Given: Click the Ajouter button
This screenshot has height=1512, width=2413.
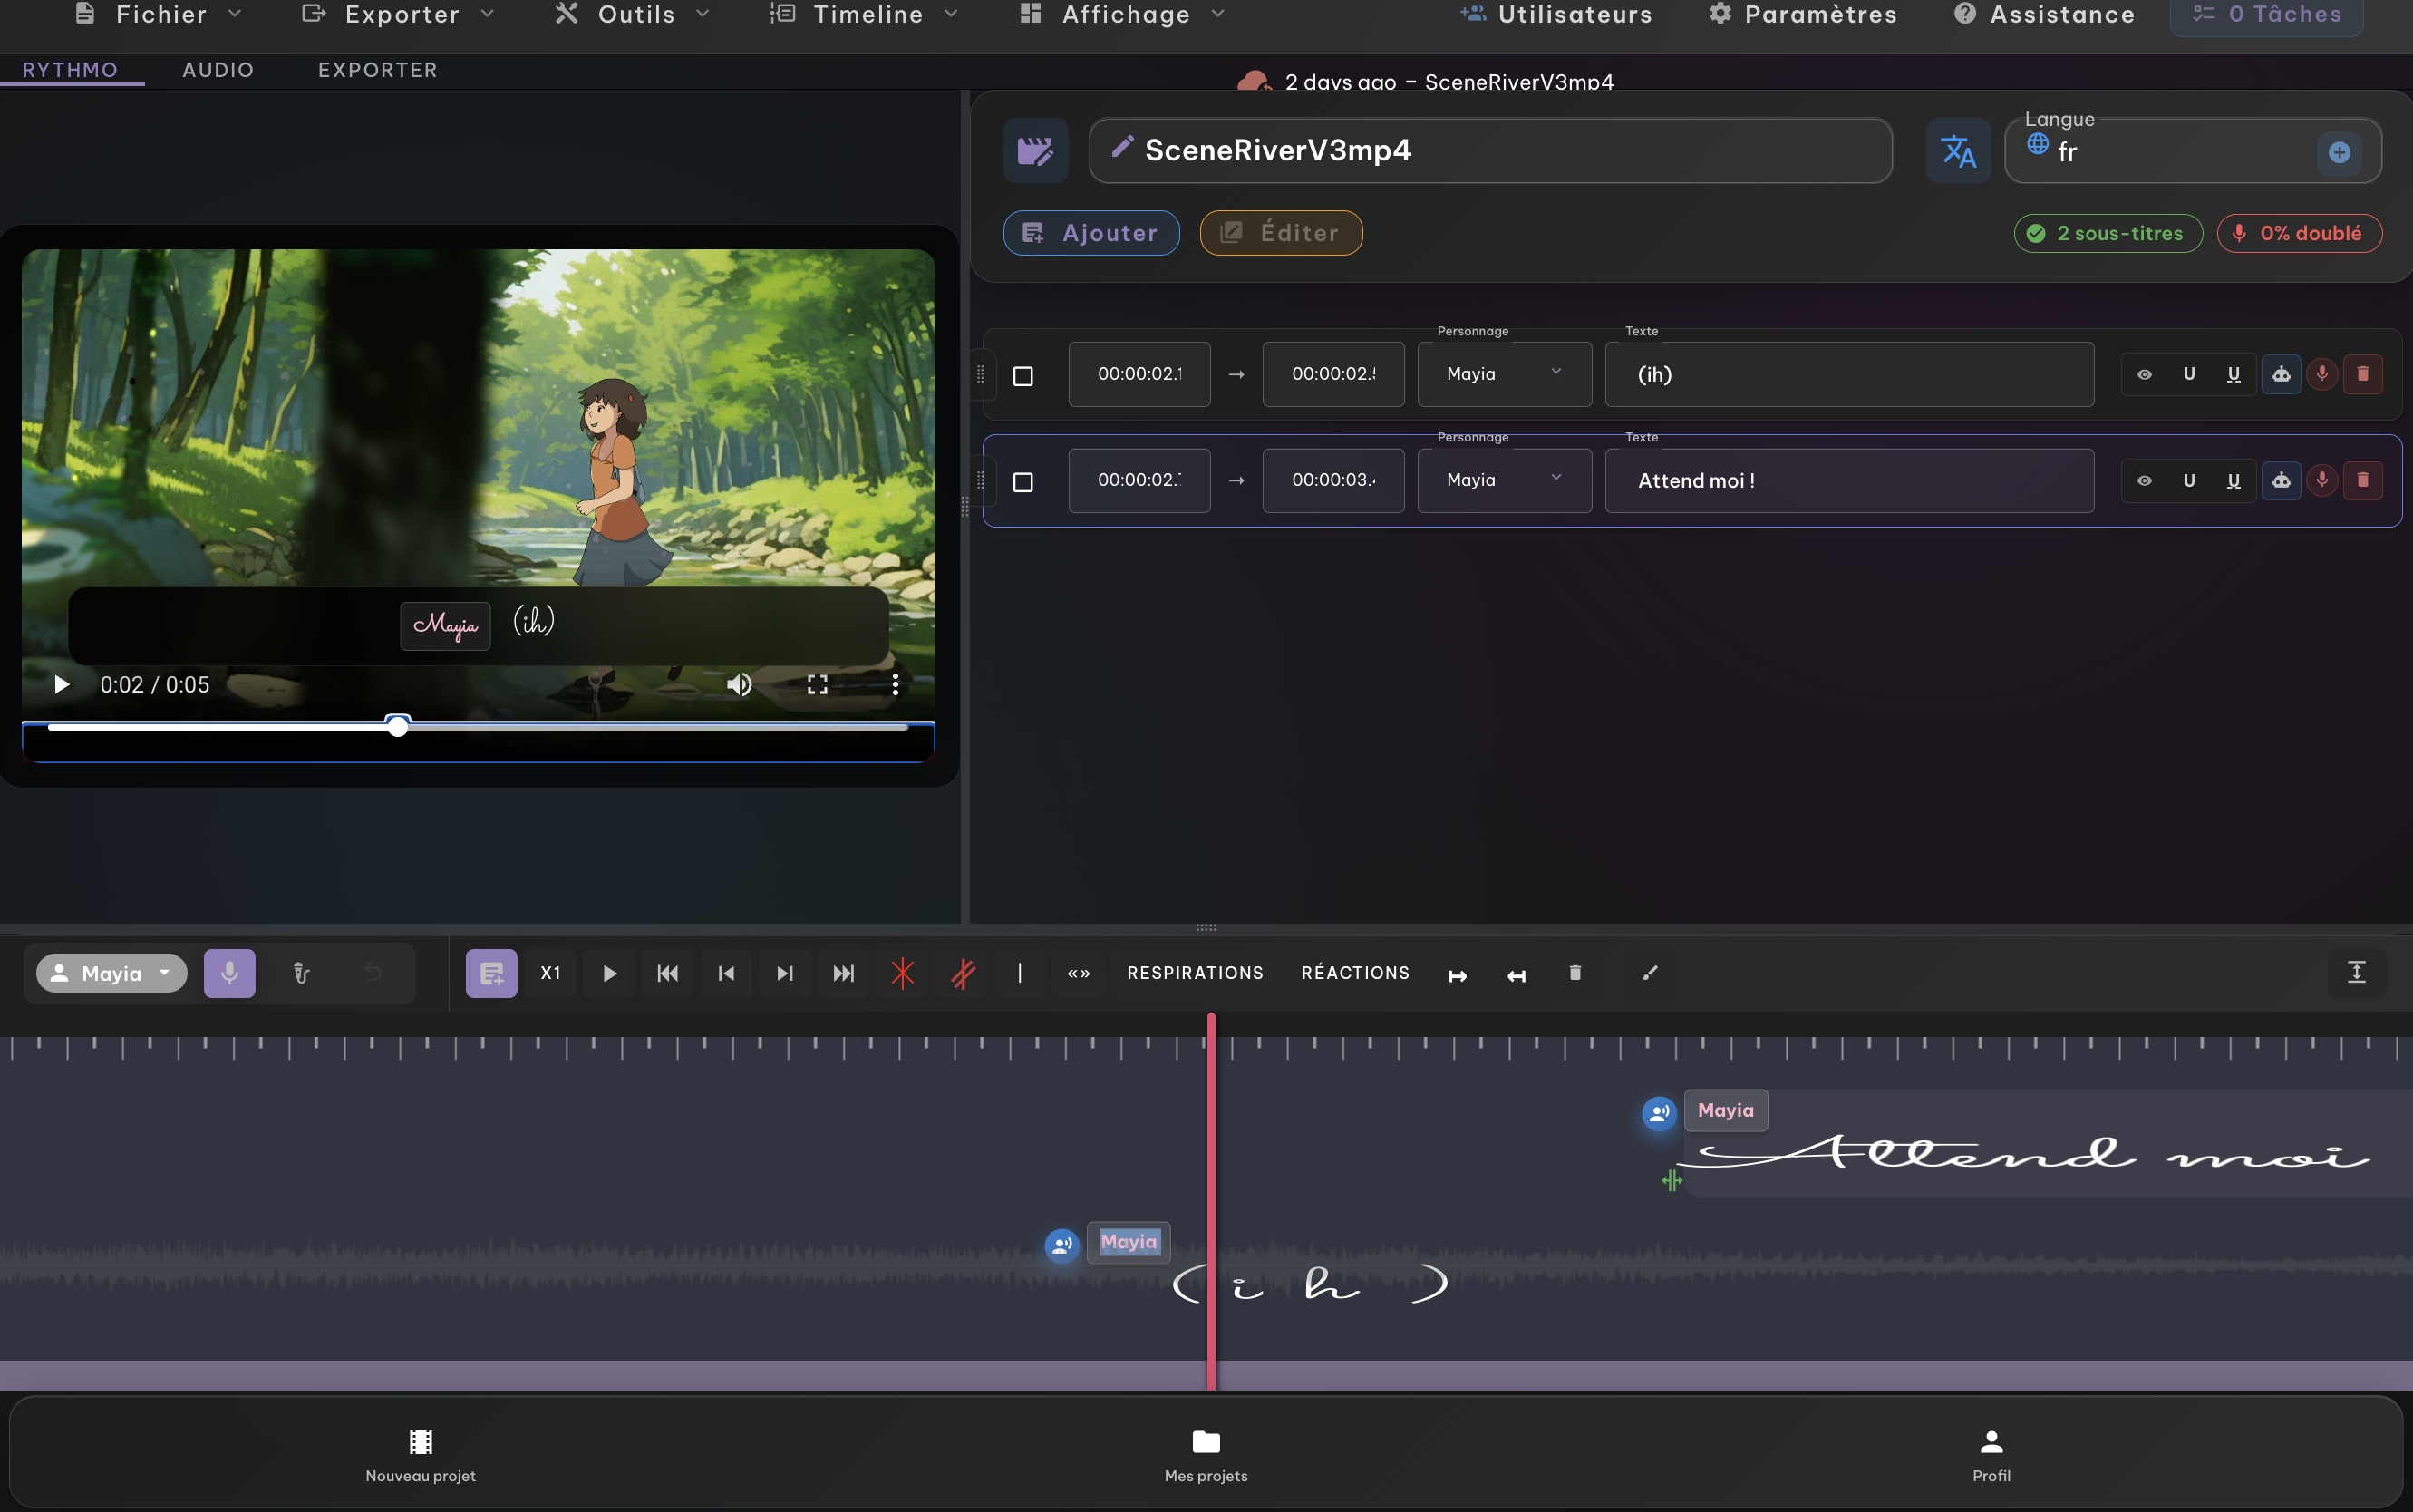Looking at the screenshot, I should pos(1091,233).
